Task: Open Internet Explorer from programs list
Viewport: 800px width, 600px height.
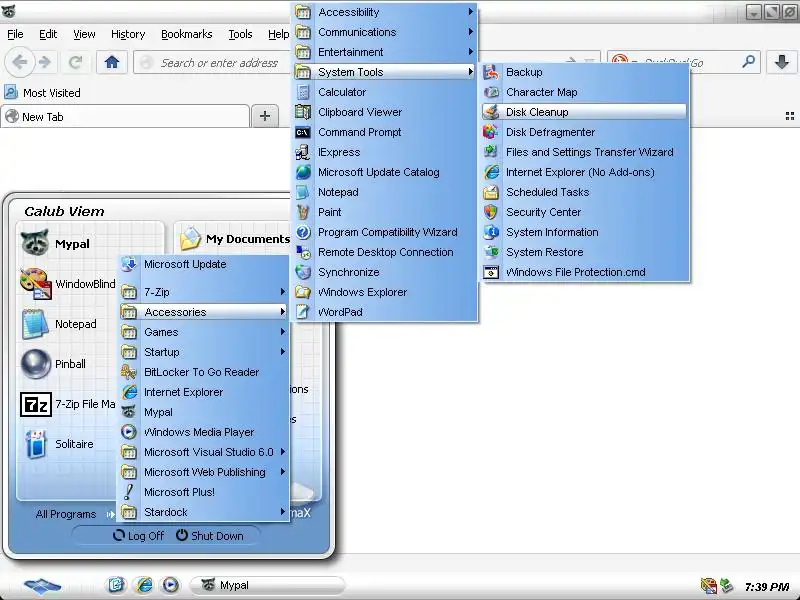Action: click(x=204, y=392)
